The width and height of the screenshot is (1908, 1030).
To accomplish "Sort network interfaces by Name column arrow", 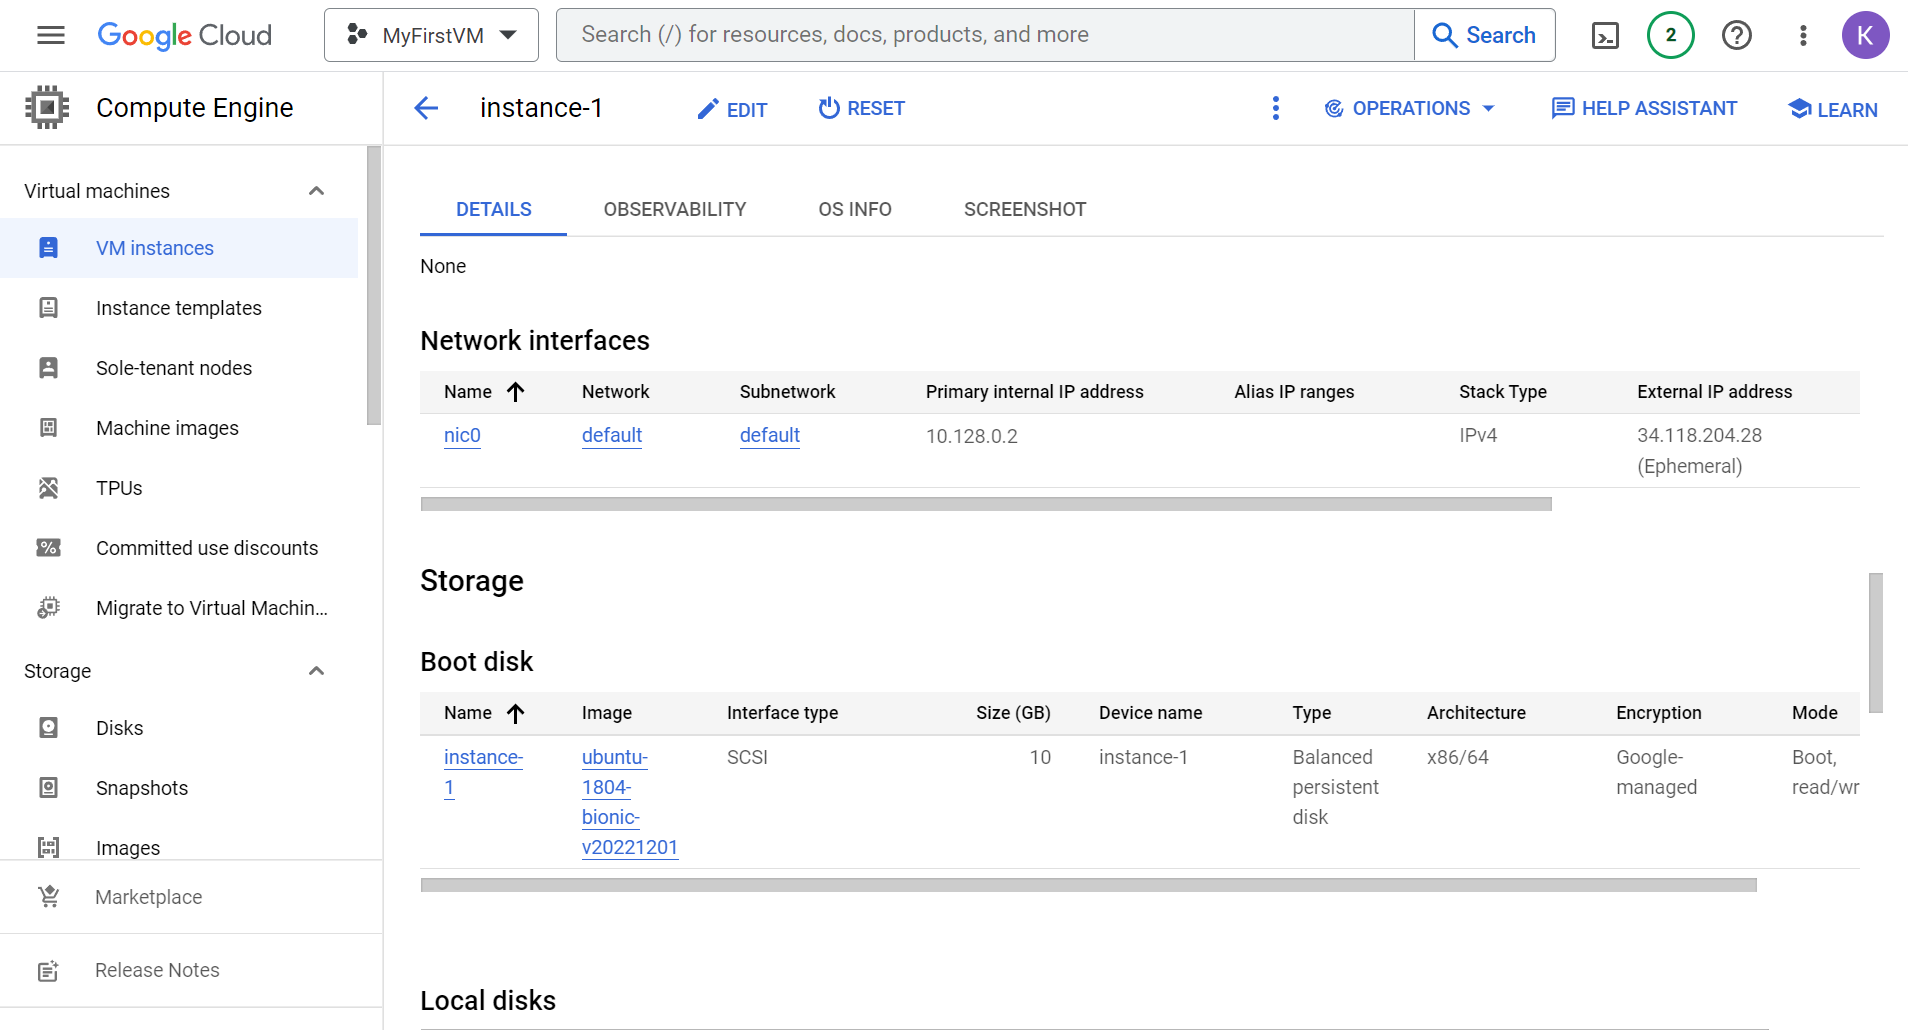I will pyautogui.click(x=516, y=392).
